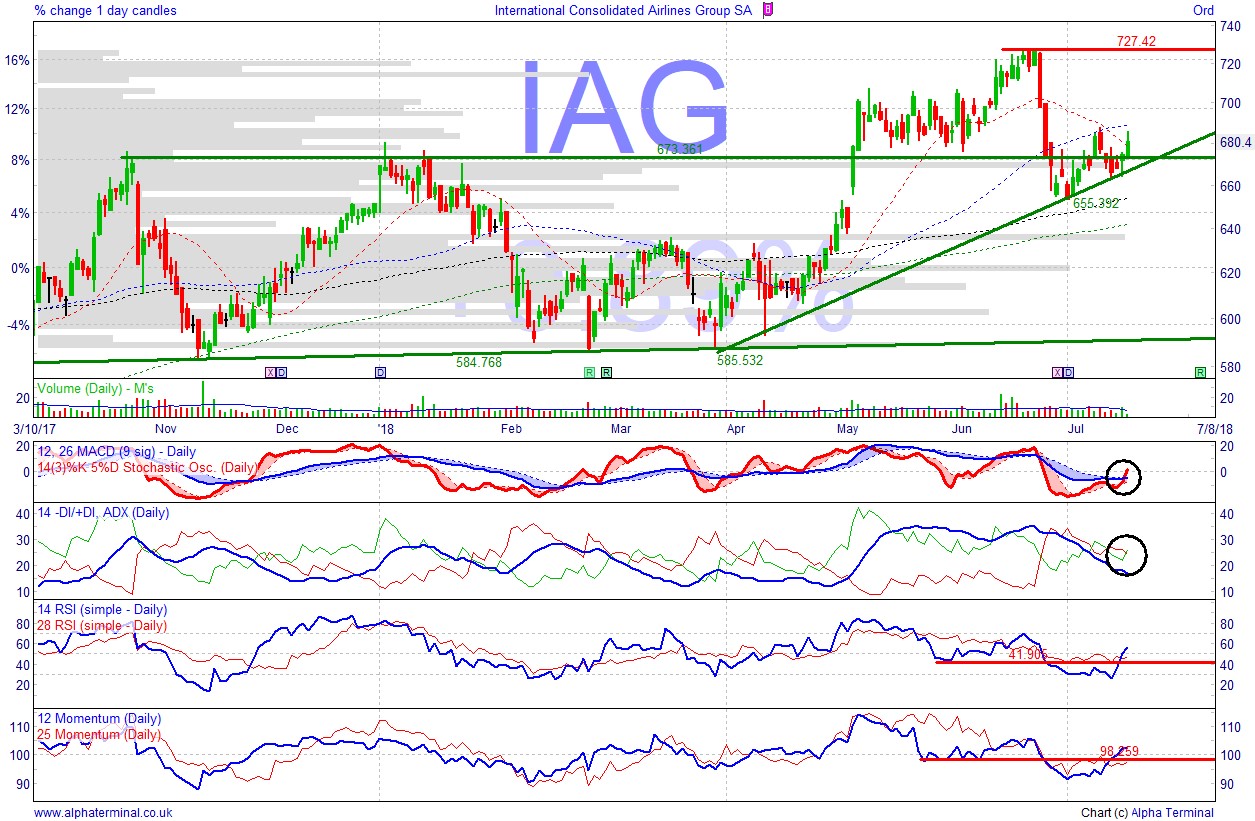Click the '12, 26 MACD (9 sig) - Daily' label
The width and height of the screenshot is (1255, 821).
click(116, 454)
